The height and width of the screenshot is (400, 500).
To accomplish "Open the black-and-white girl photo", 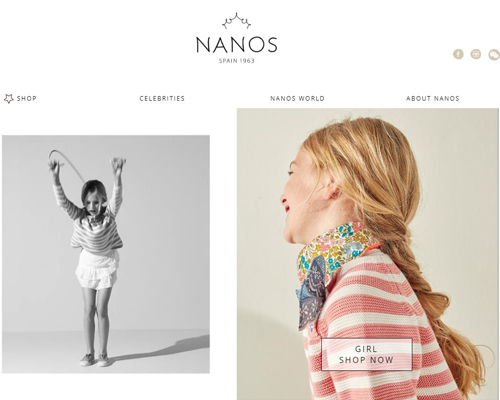I will point(106,254).
